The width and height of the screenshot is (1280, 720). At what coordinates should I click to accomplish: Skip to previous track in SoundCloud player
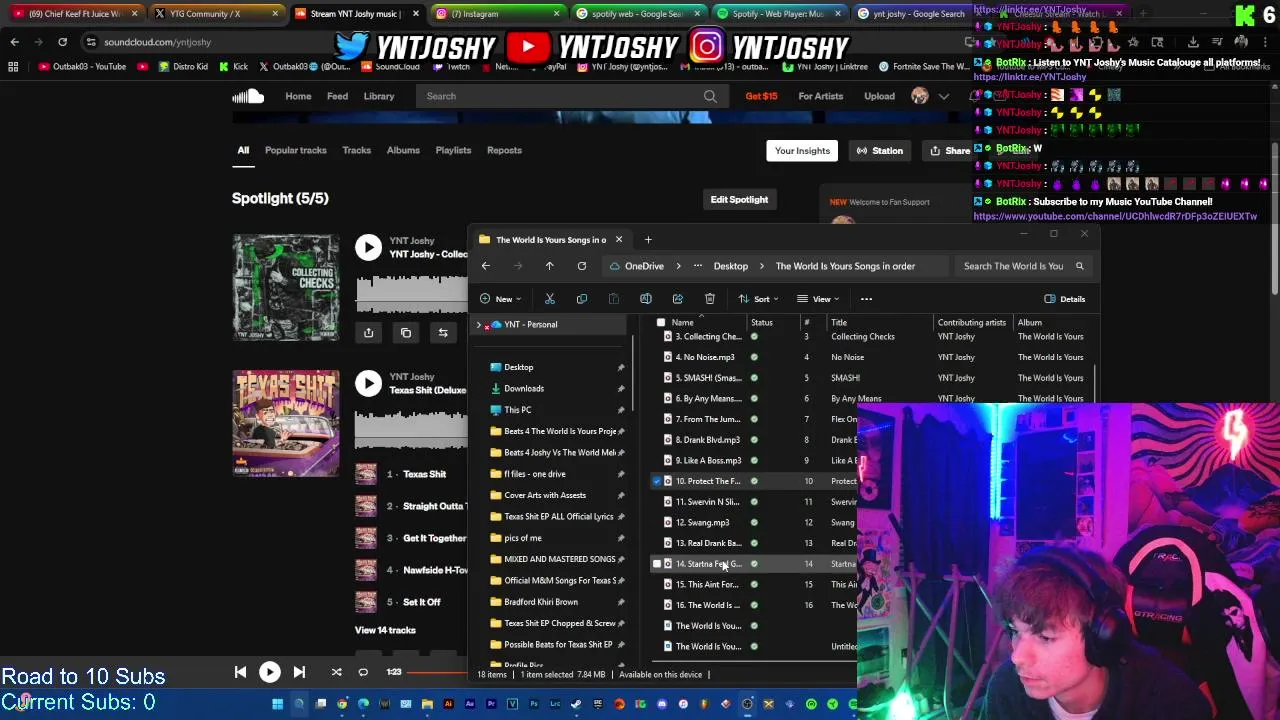(240, 673)
